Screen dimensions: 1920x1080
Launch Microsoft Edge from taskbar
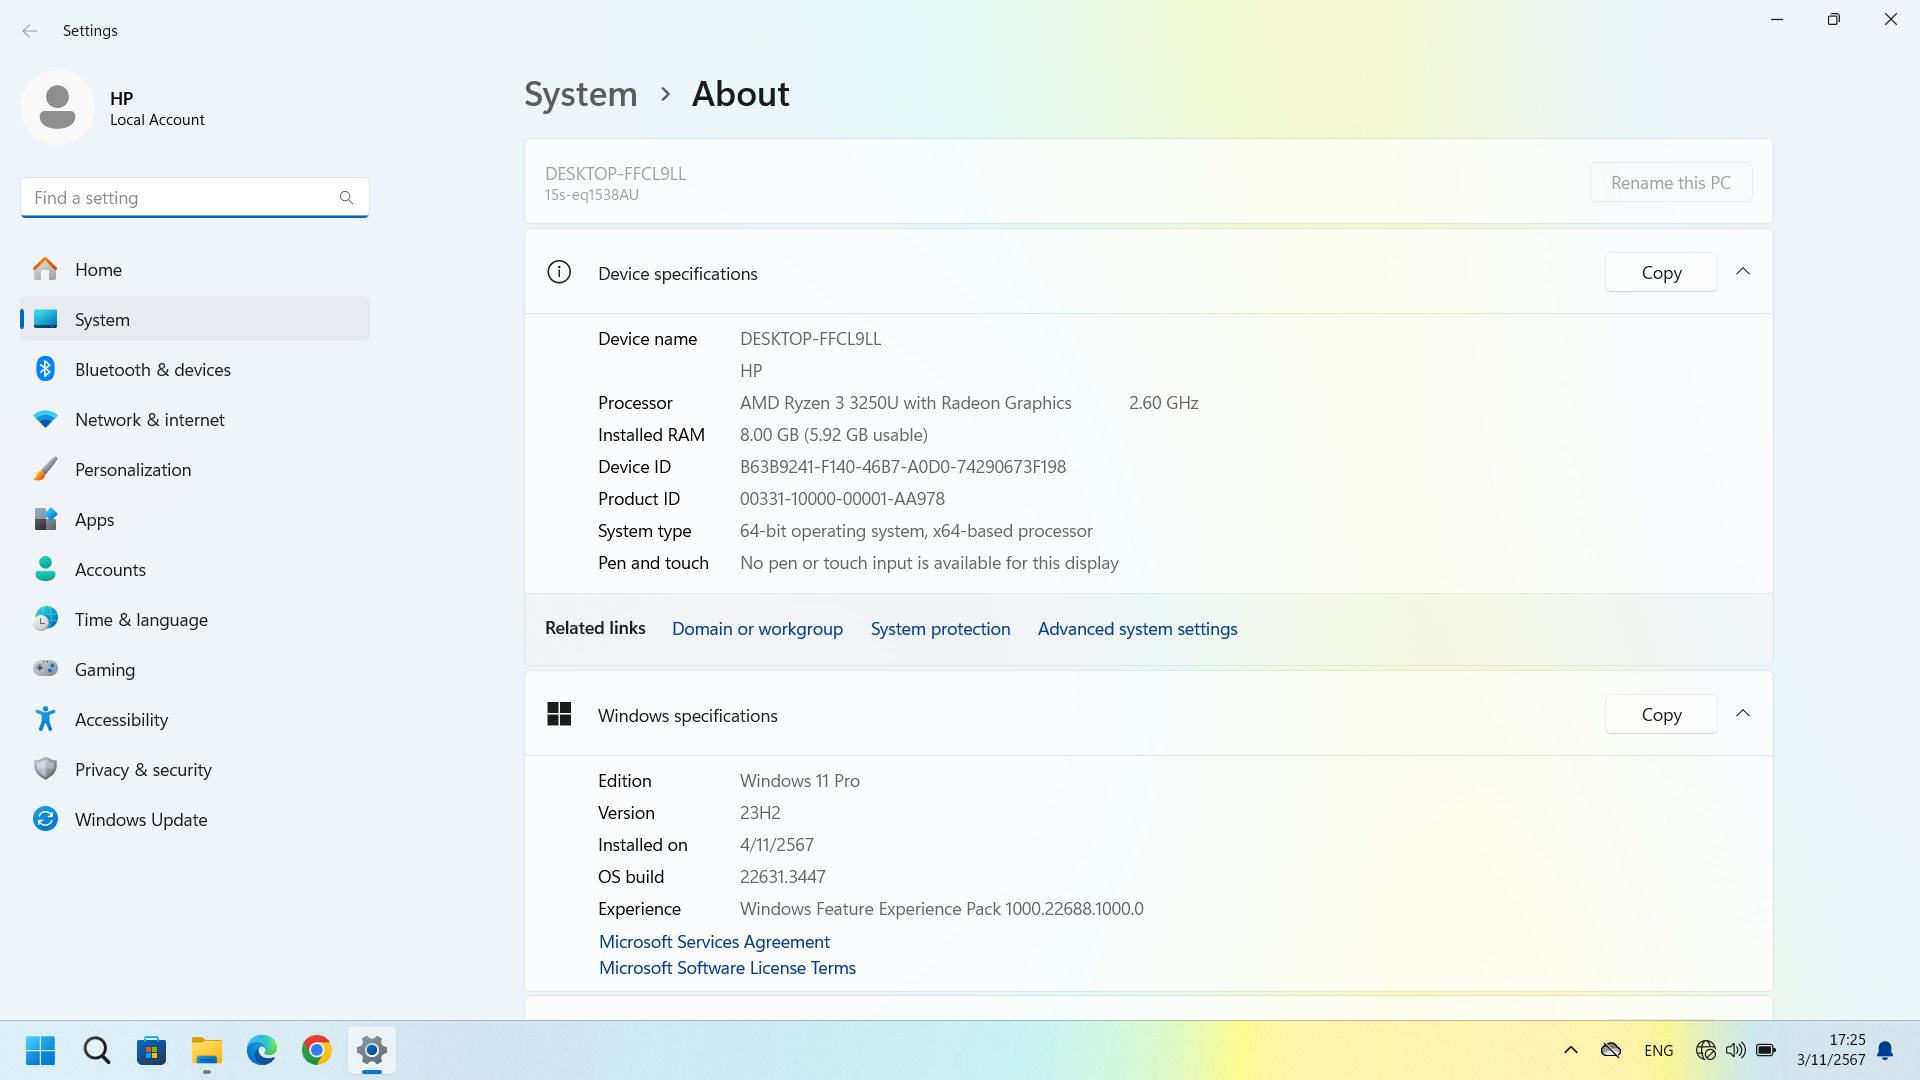(262, 1051)
